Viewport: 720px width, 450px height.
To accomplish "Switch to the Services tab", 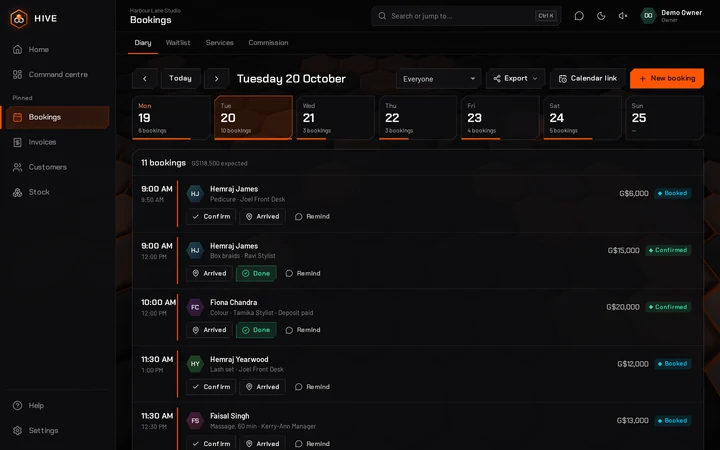I will (219, 43).
